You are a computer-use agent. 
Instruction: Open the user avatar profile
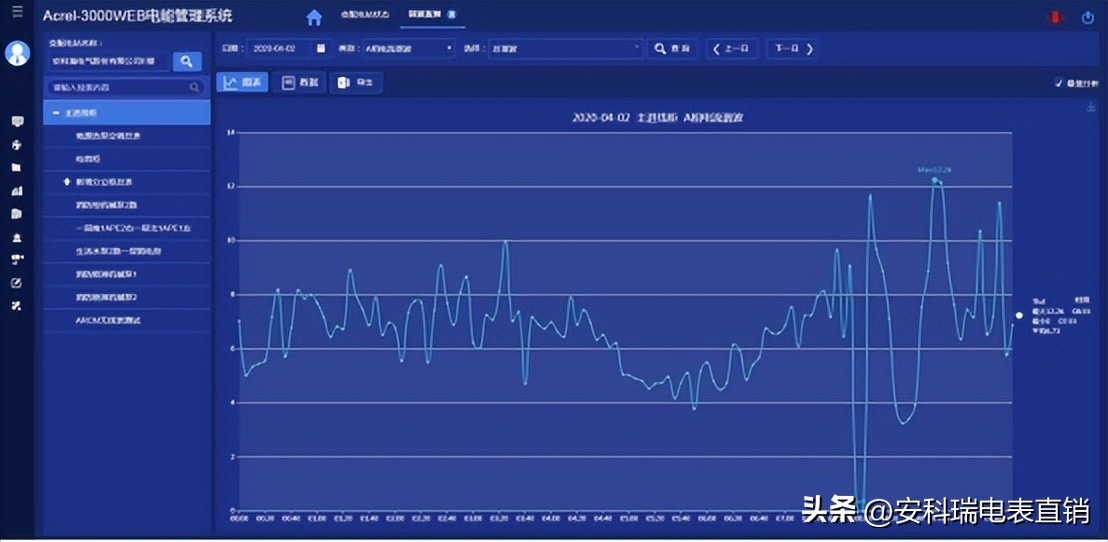[x=18, y=54]
